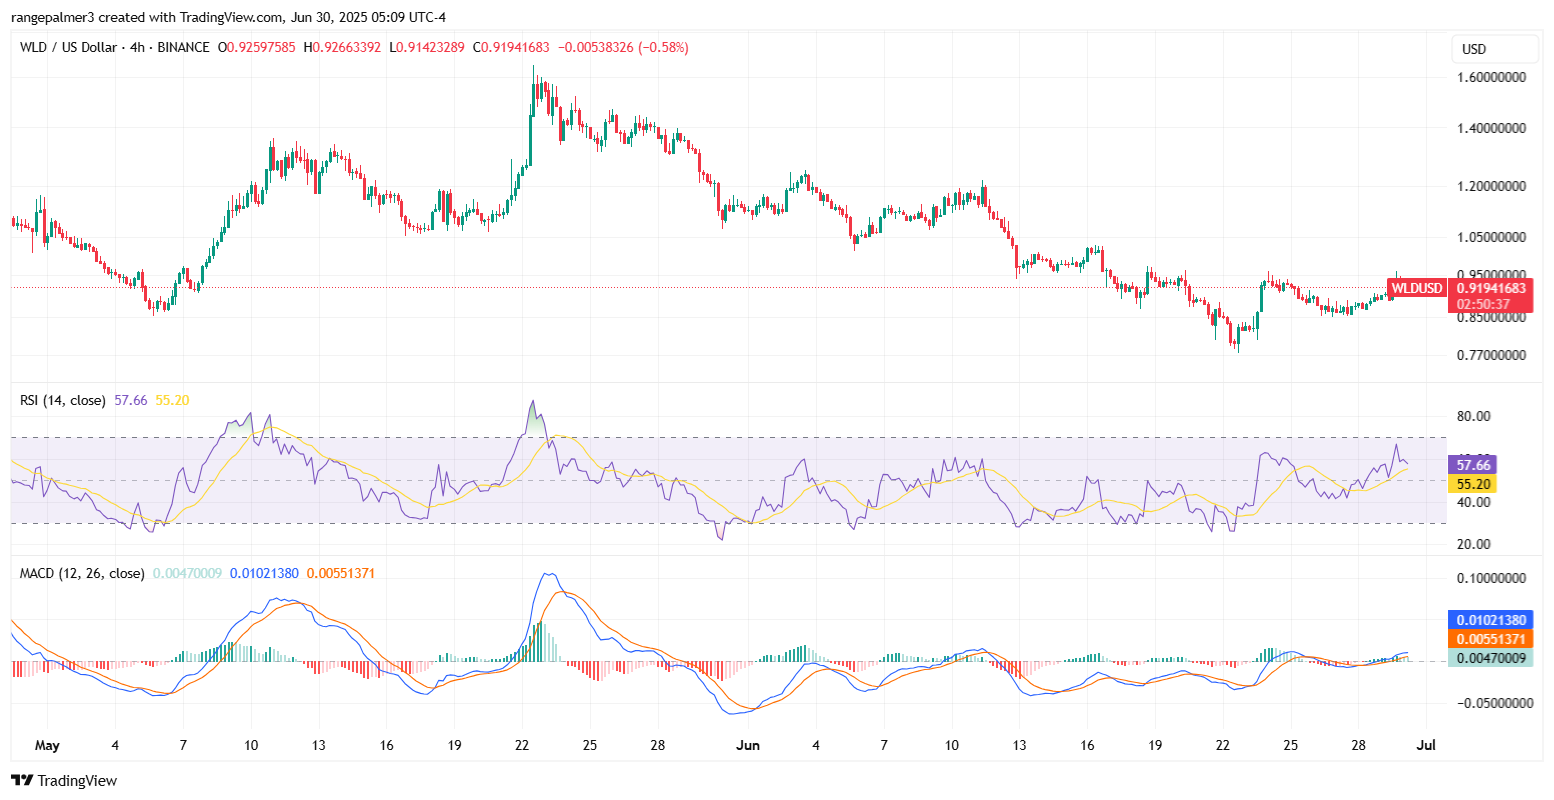This screenshot has height=800, width=1554.
Task: Click the May label on the time axis
Action: click(x=47, y=745)
